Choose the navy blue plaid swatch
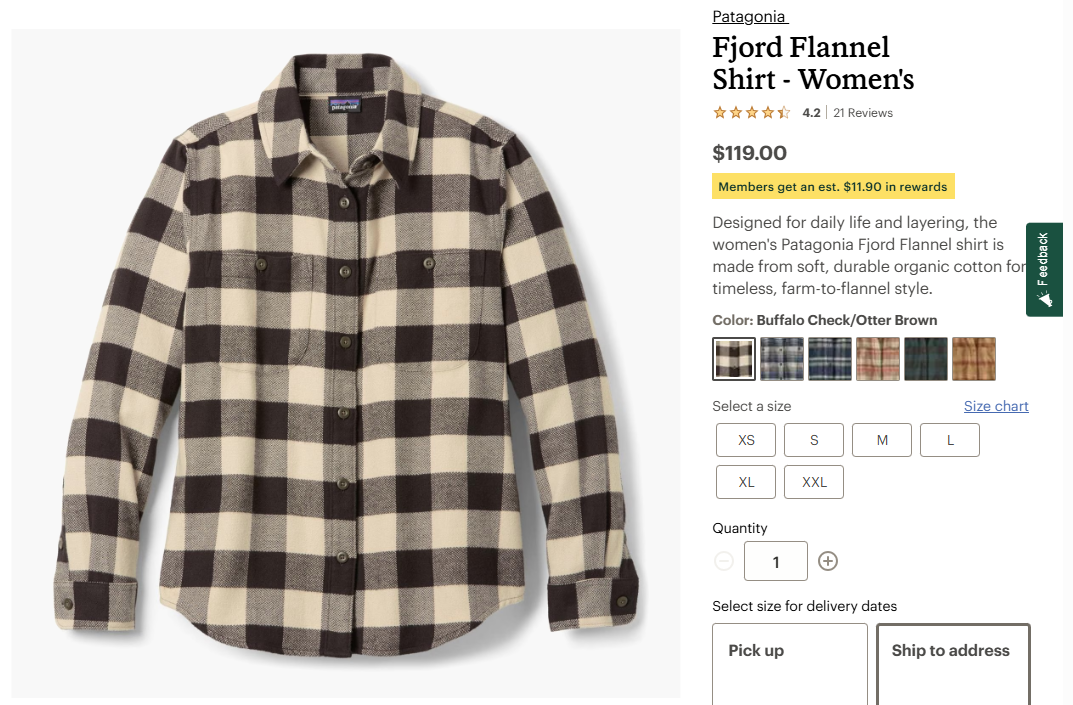Screen dimensions: 1073x705 click(x=830, y=359)
